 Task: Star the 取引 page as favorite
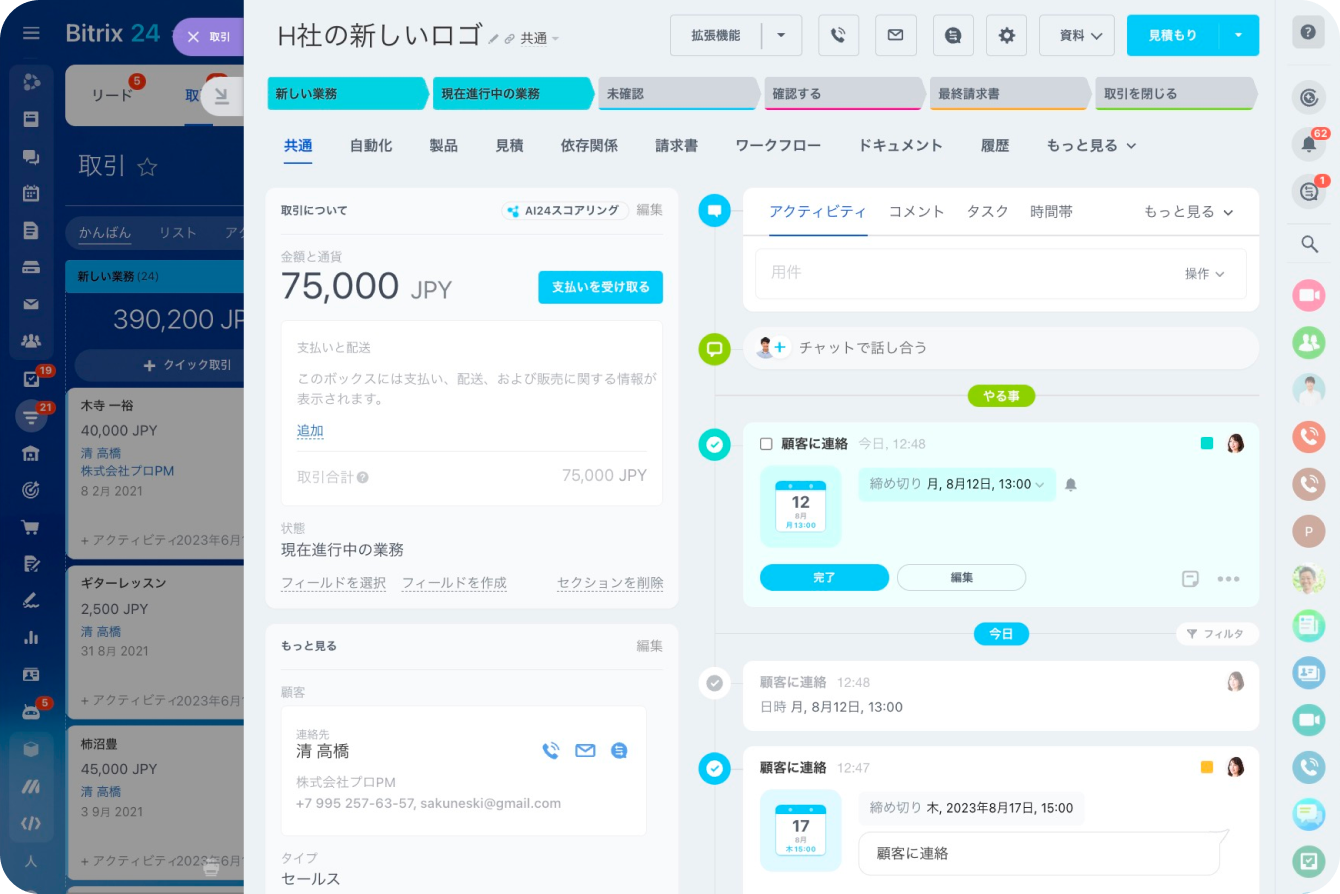coord(147,167)
